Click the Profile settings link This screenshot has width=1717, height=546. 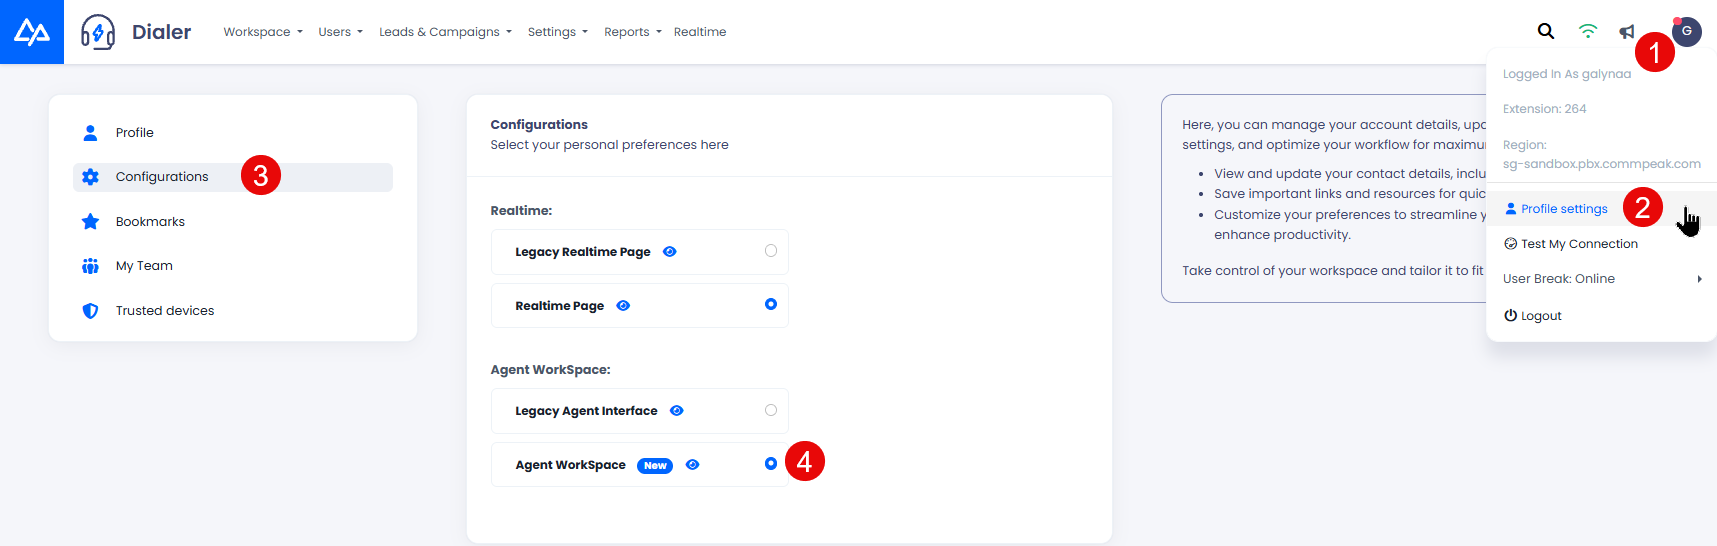(1564, 209)
